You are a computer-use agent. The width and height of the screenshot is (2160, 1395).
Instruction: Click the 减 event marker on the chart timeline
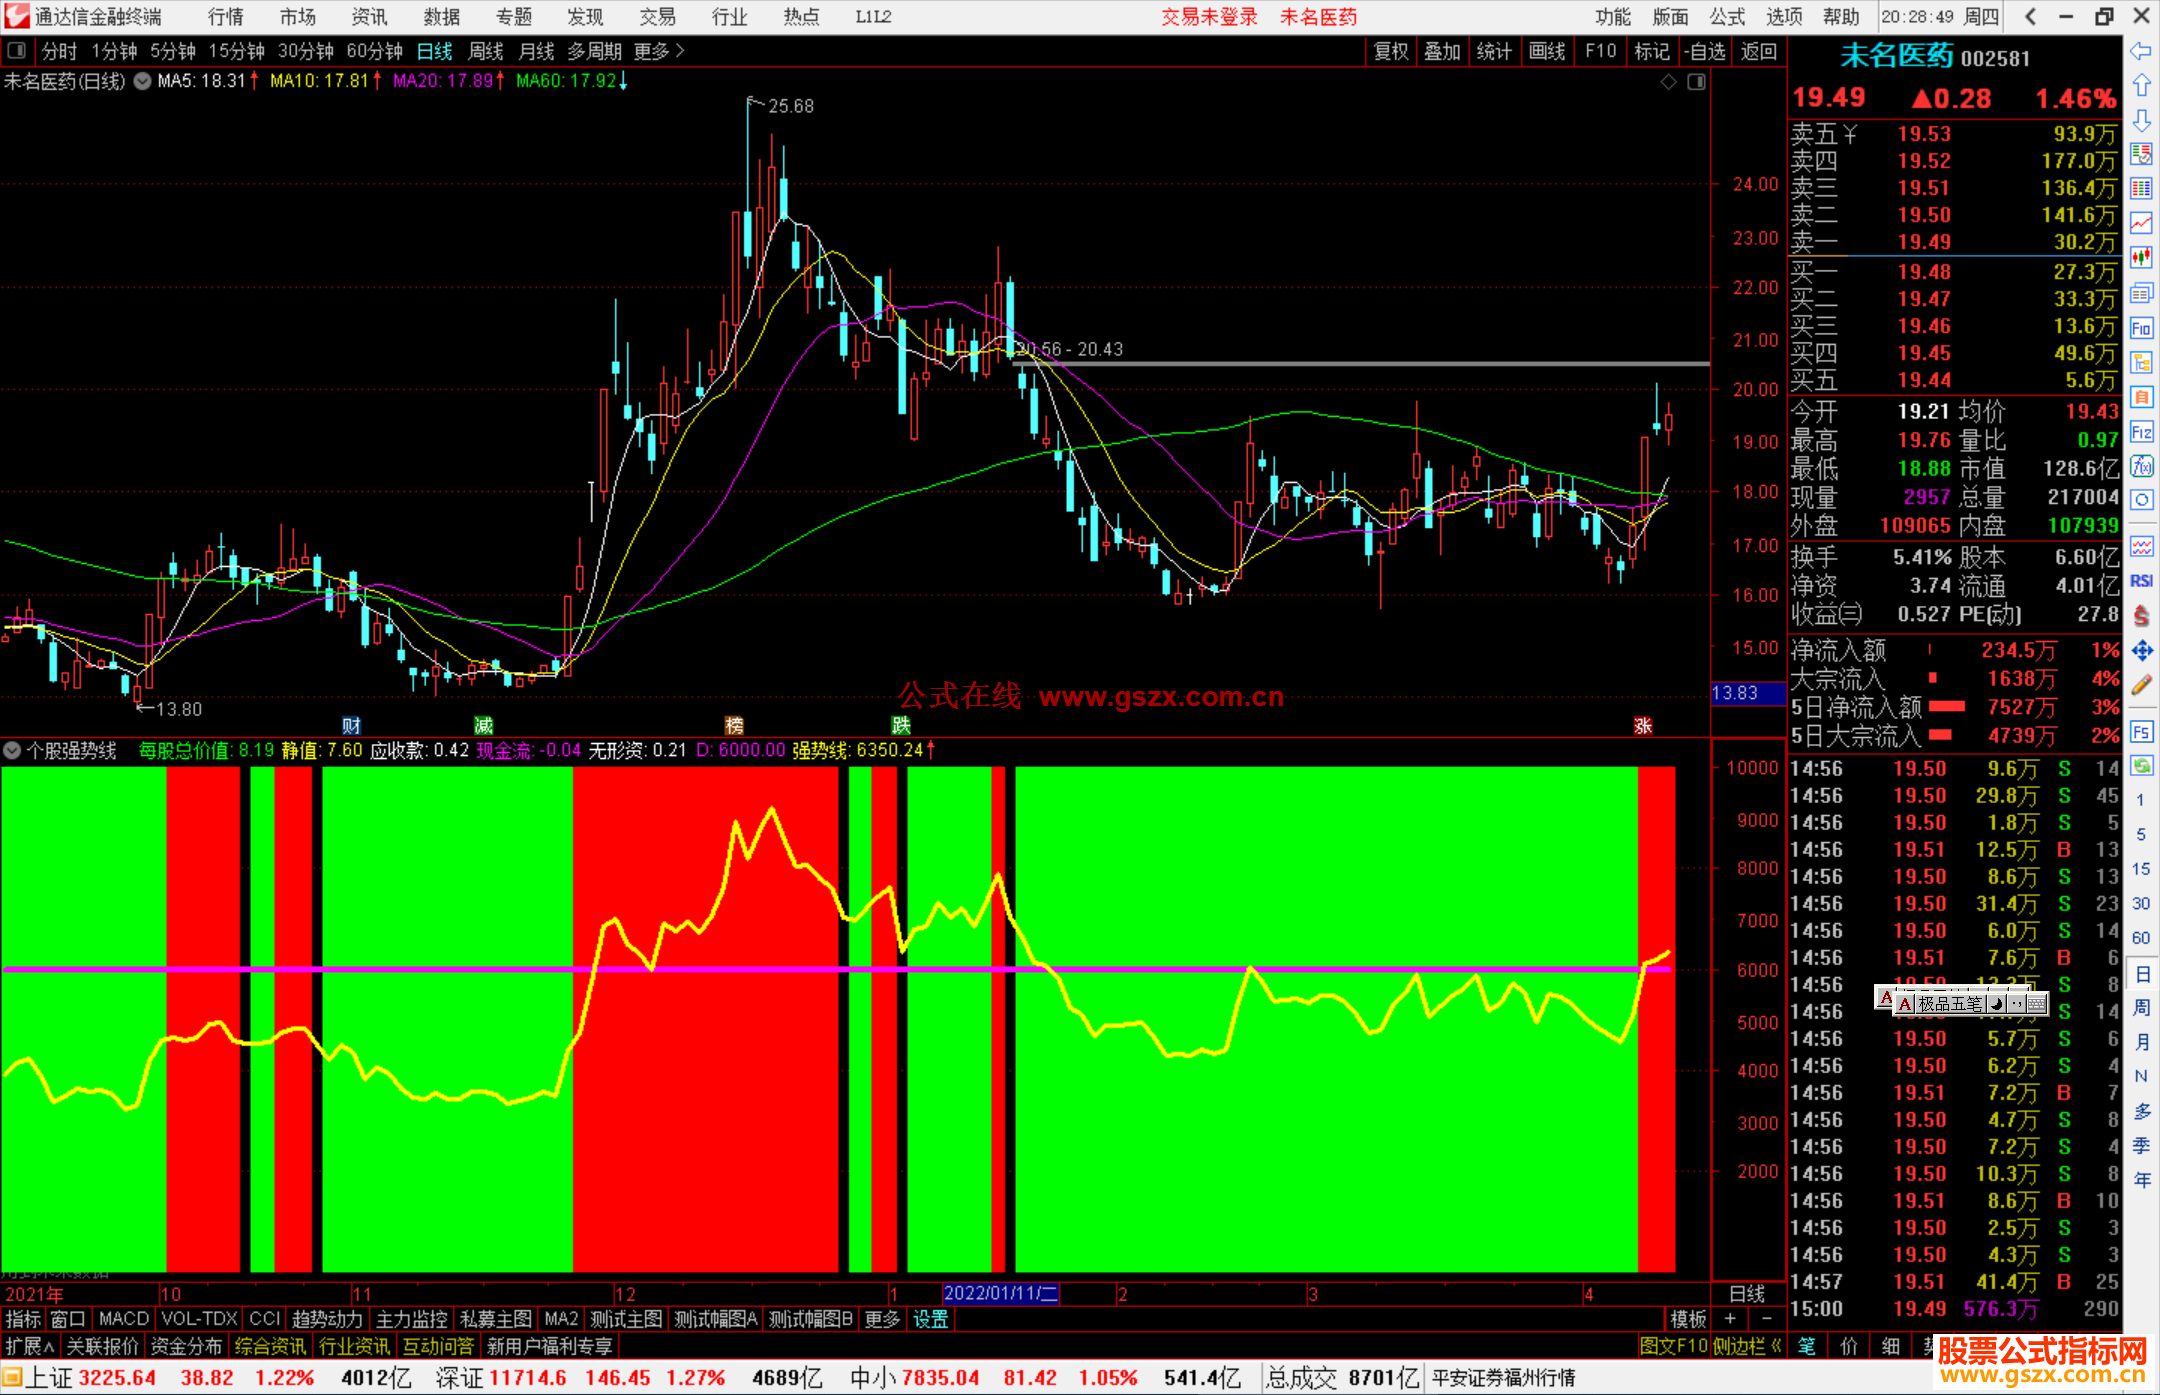(483, 725)
